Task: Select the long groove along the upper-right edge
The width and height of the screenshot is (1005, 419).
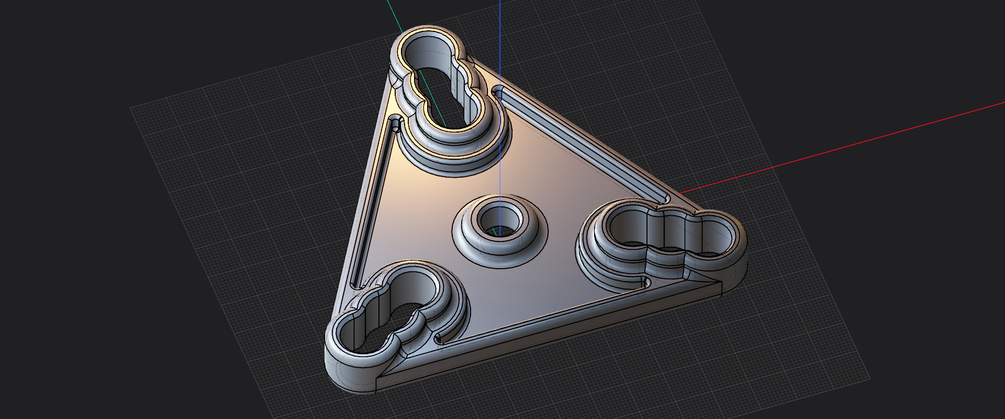Action: tap(582, 144)
